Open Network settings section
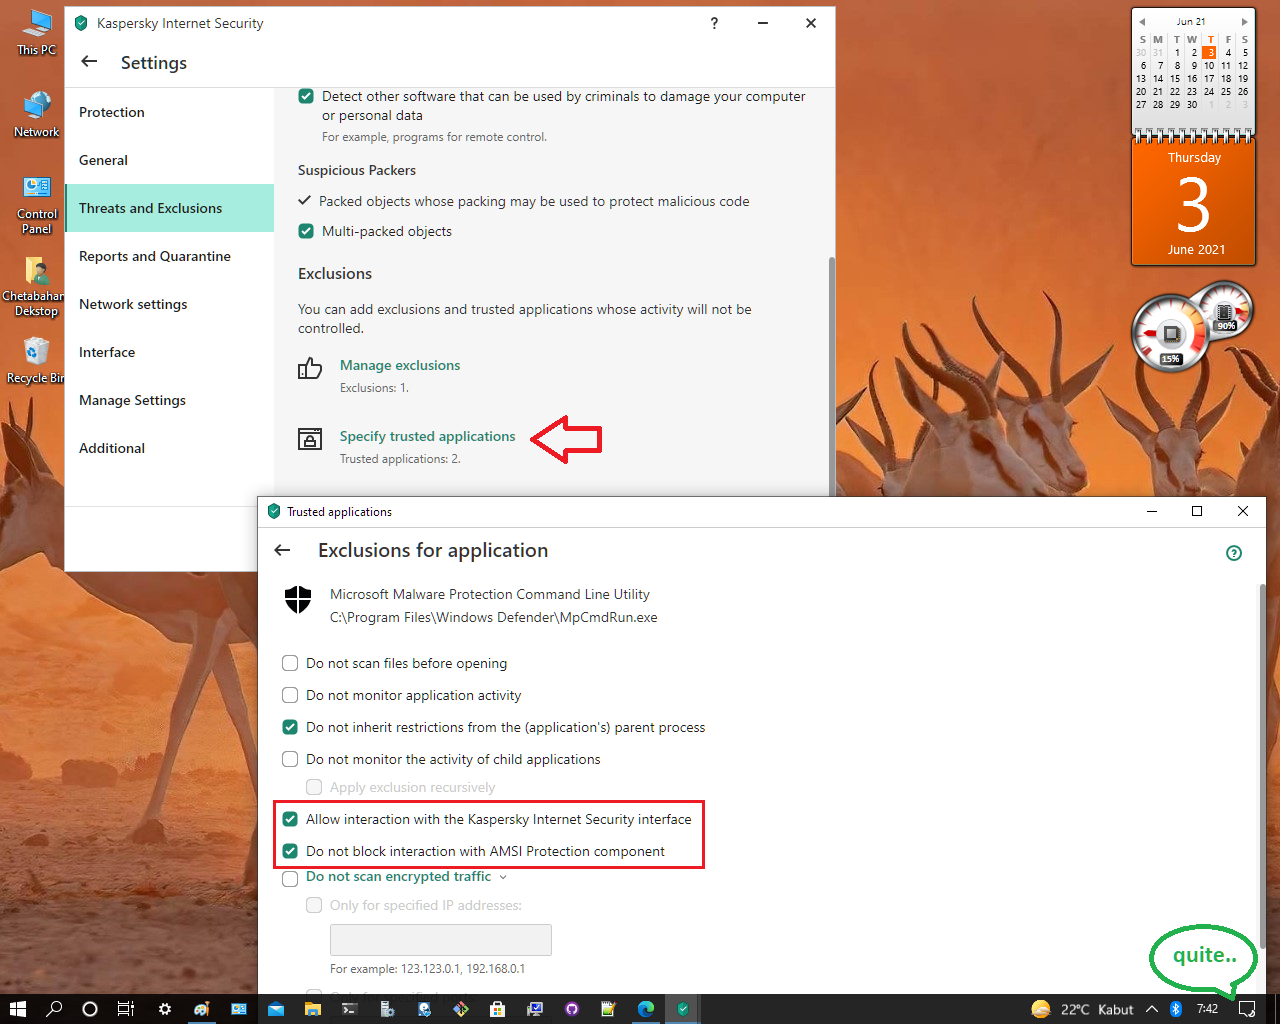Viewport: 1280px width, 1024px height. coord(169,304)
